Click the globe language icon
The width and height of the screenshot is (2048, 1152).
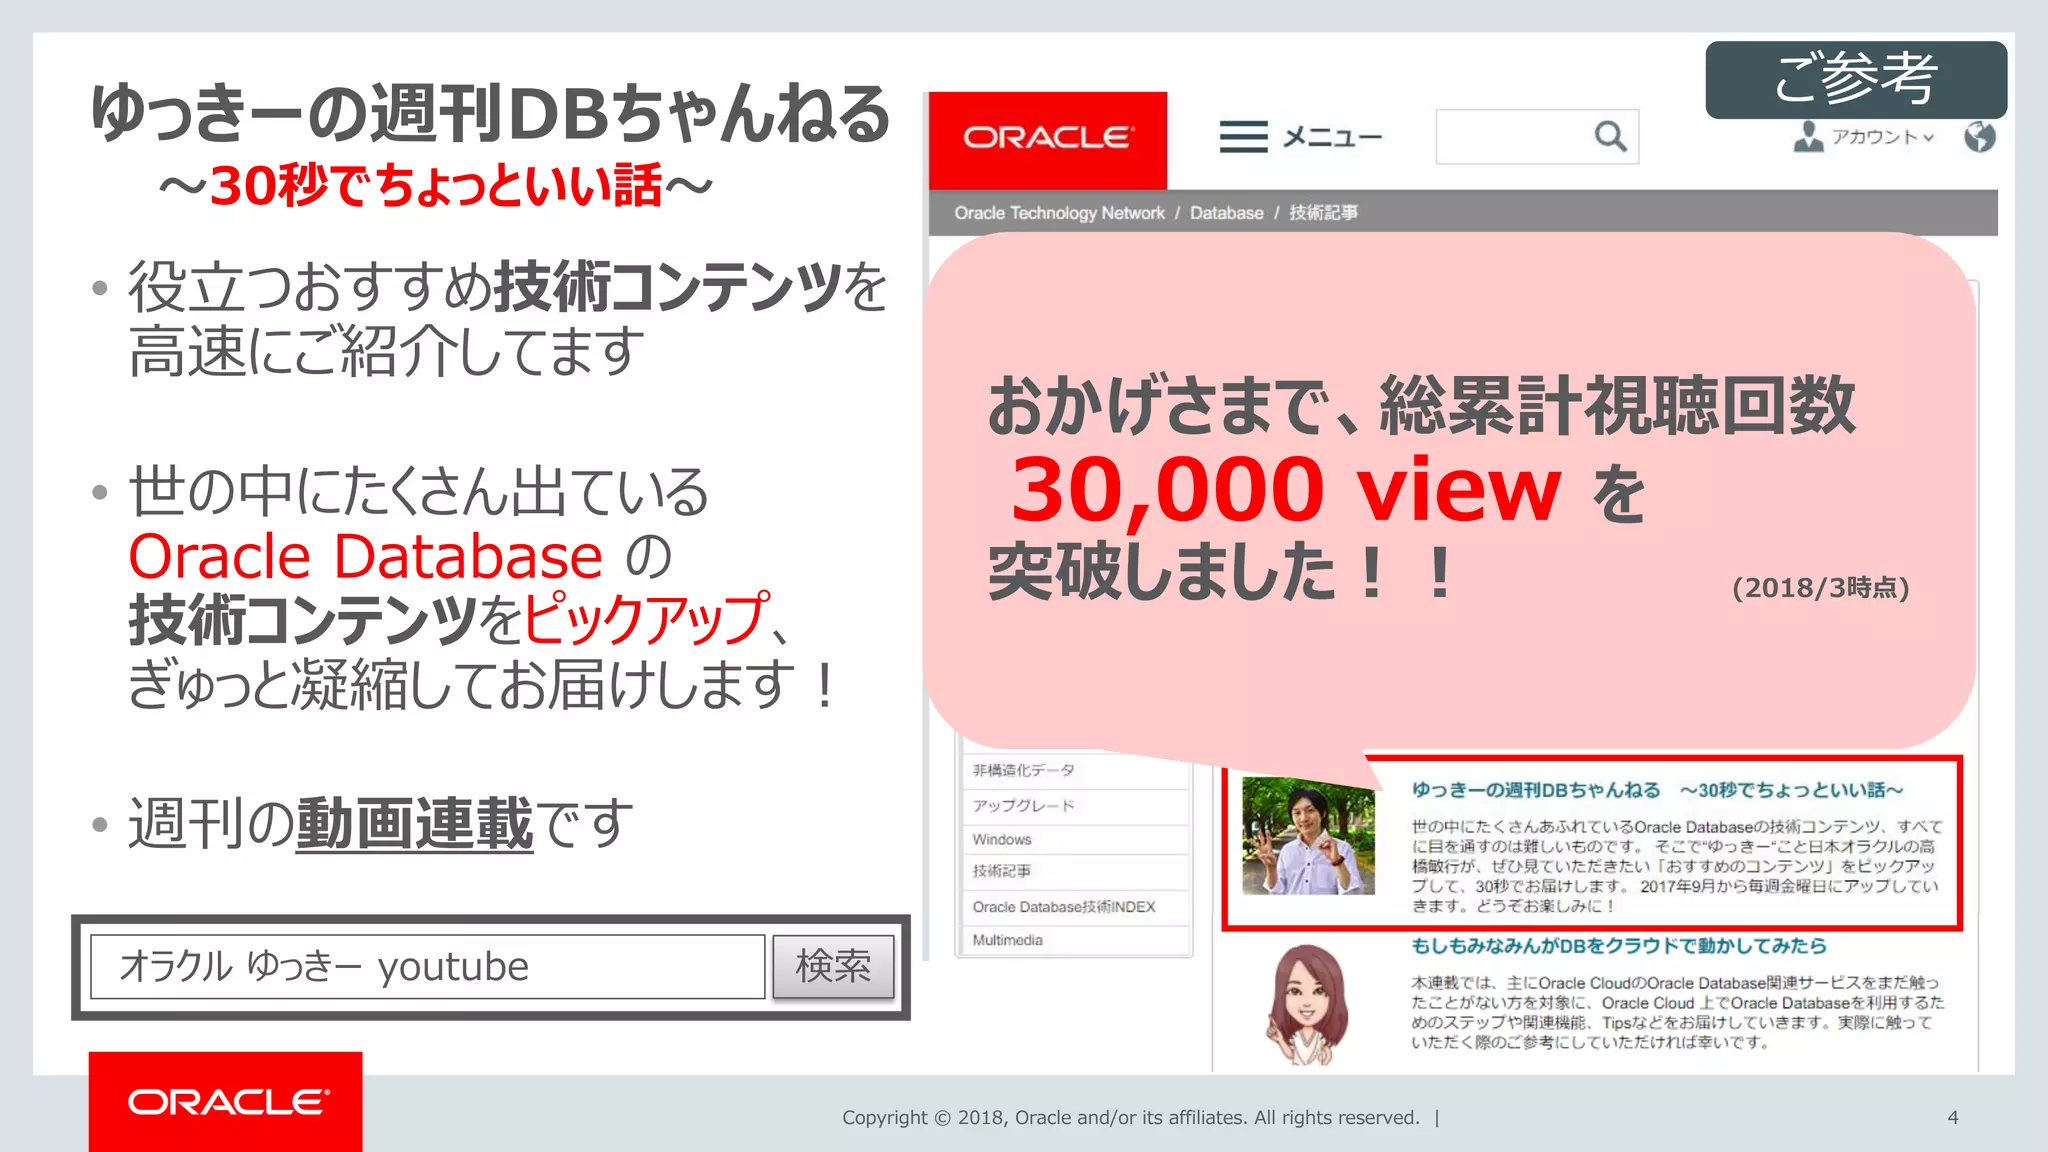point(1979,137)
